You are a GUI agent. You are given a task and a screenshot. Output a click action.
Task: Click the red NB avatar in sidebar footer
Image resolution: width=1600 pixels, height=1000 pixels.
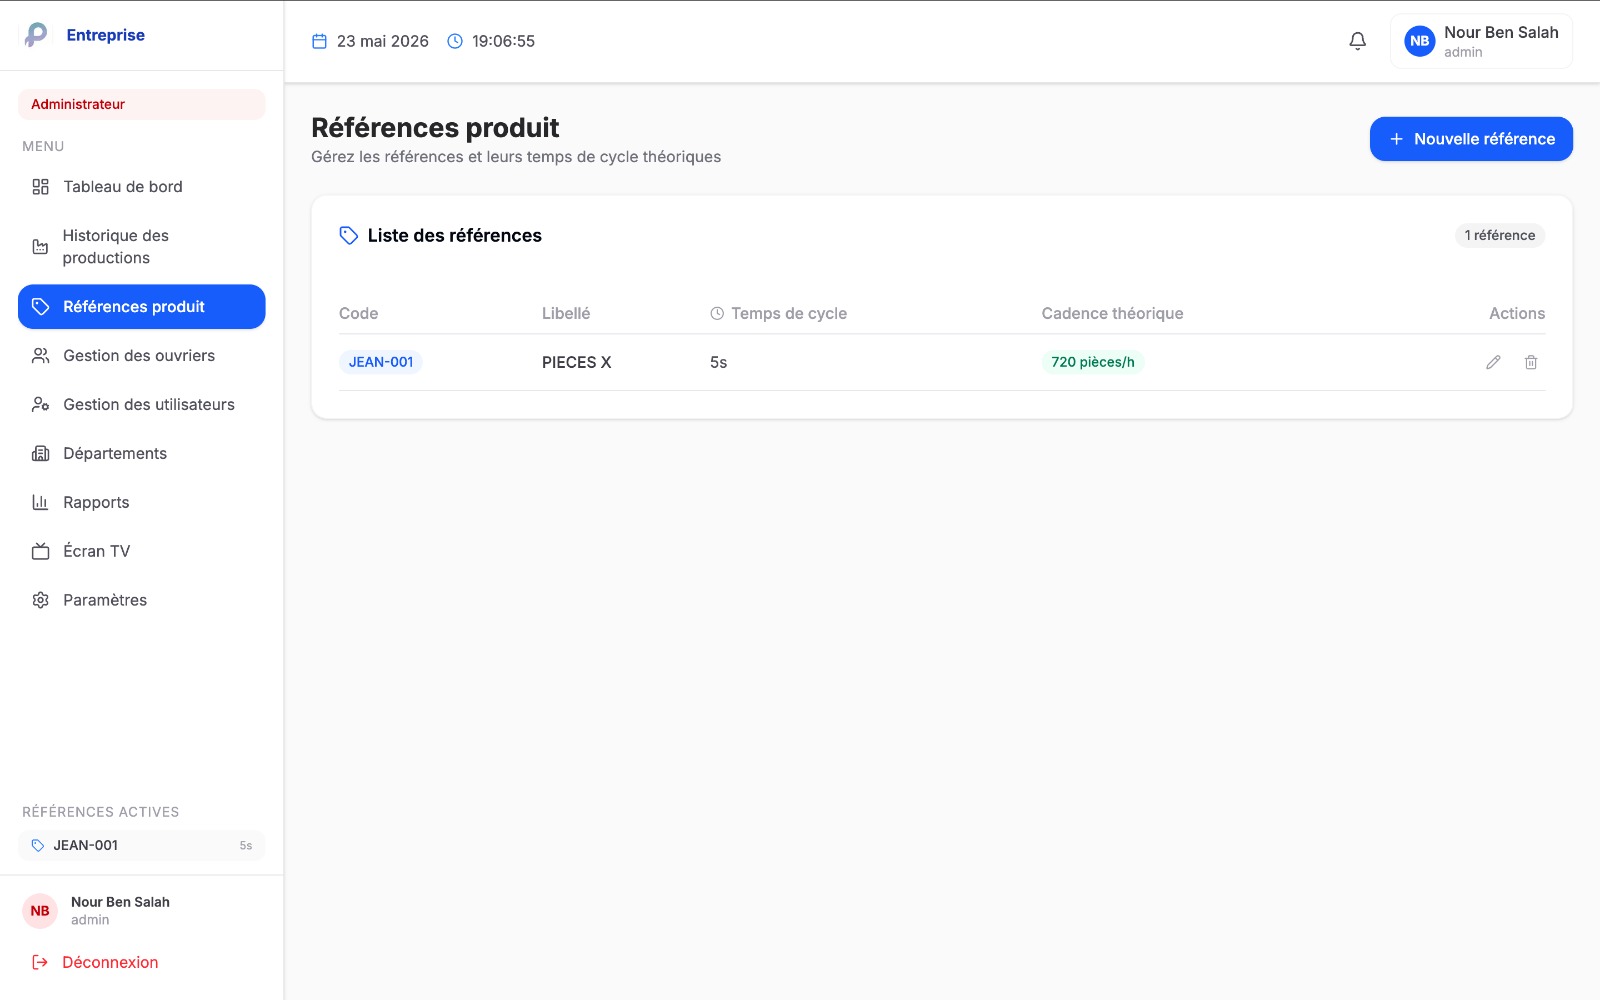[40, 911]
